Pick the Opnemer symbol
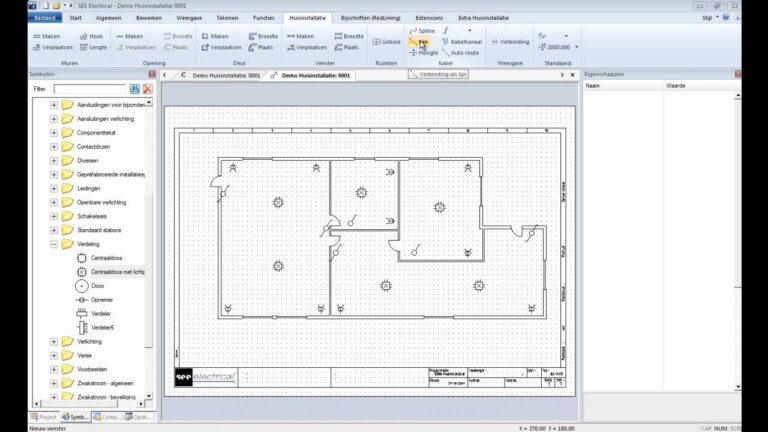Image resolution: width=768 pixels, height=432 pixels. click(94, 300)
